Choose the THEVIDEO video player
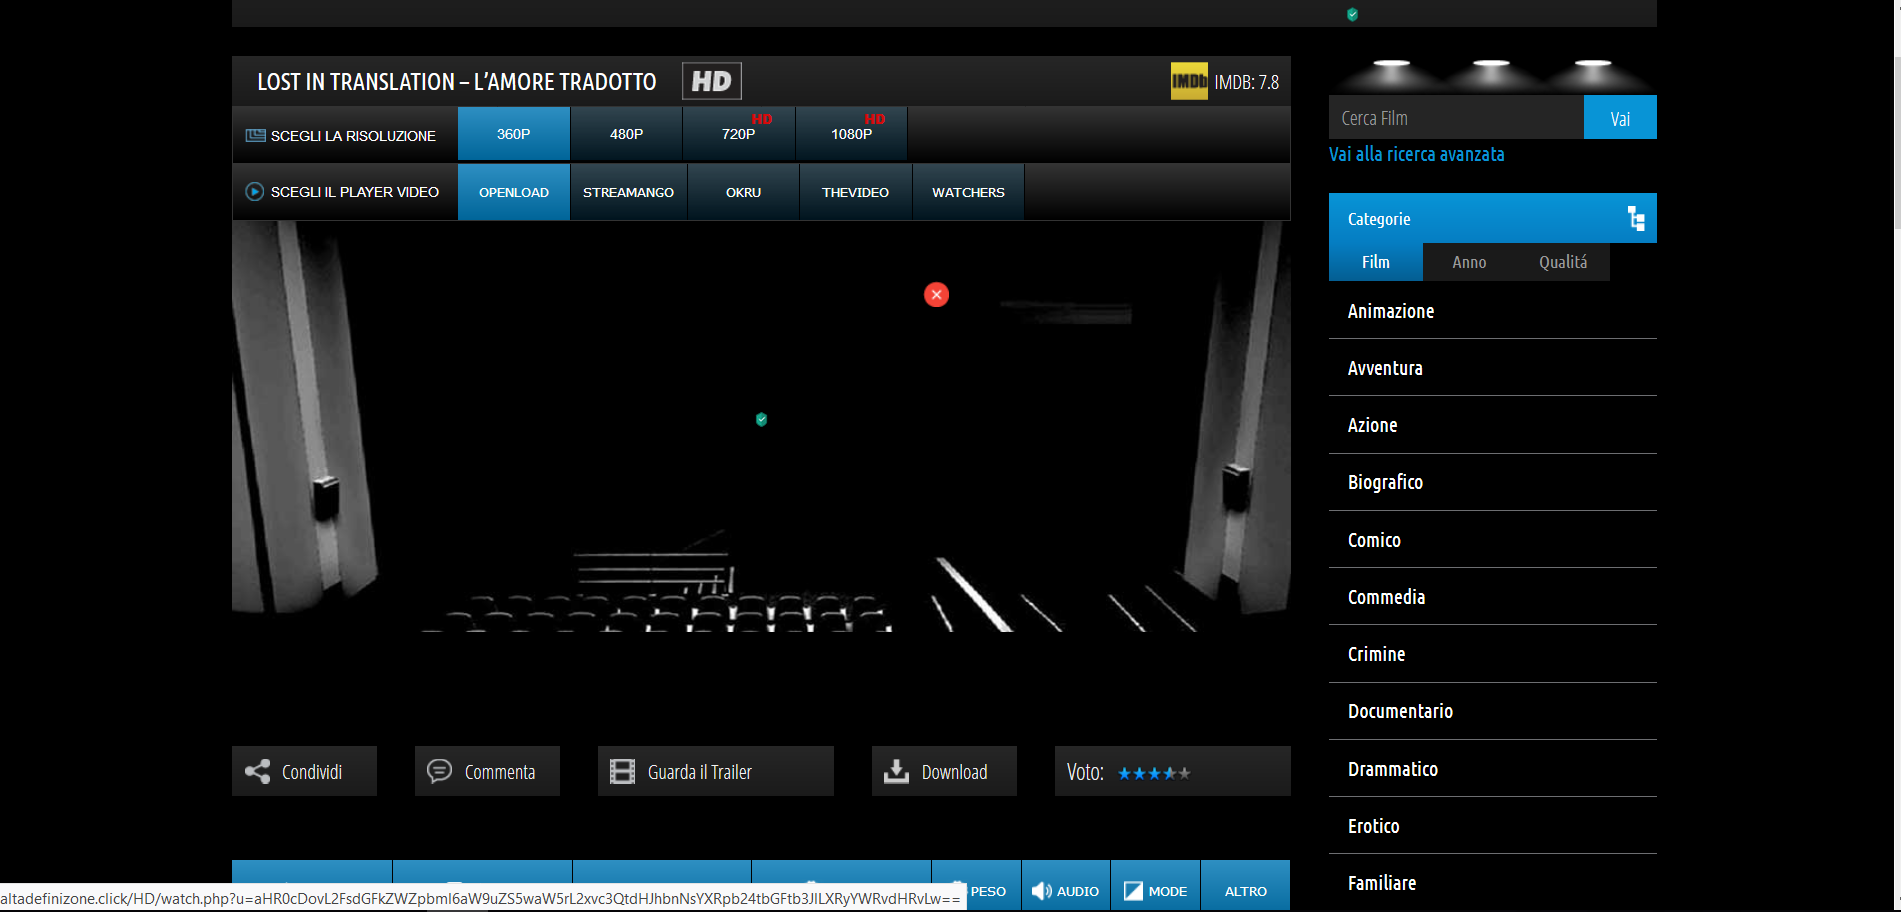 pos(856,192)
